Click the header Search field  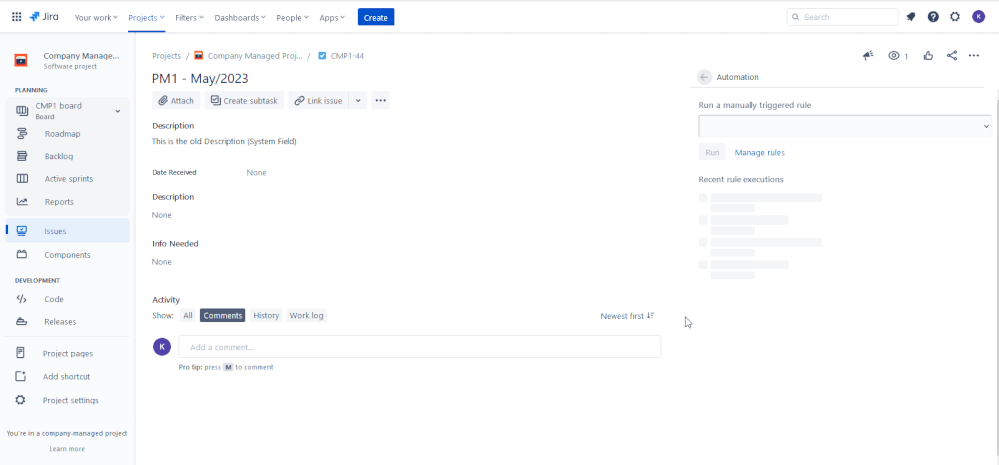coord(842,17)
